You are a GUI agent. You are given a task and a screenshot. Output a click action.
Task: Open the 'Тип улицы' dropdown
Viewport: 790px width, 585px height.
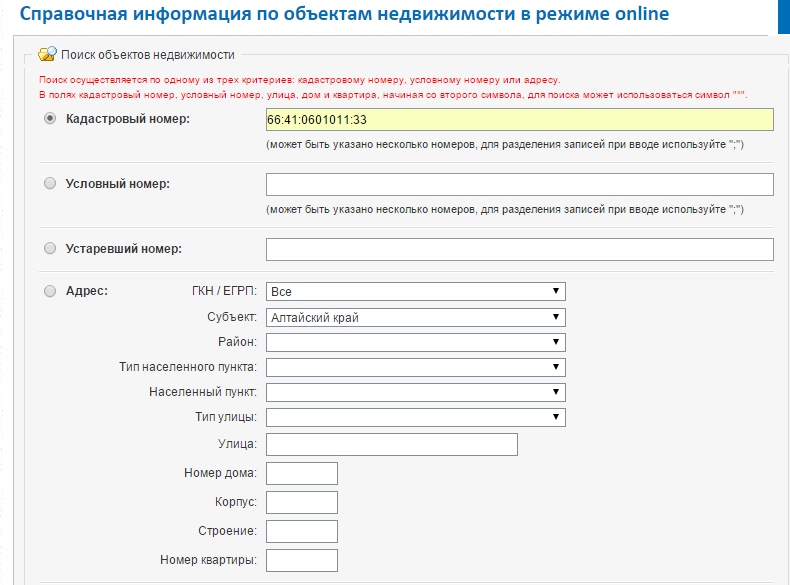coord(415,417)
